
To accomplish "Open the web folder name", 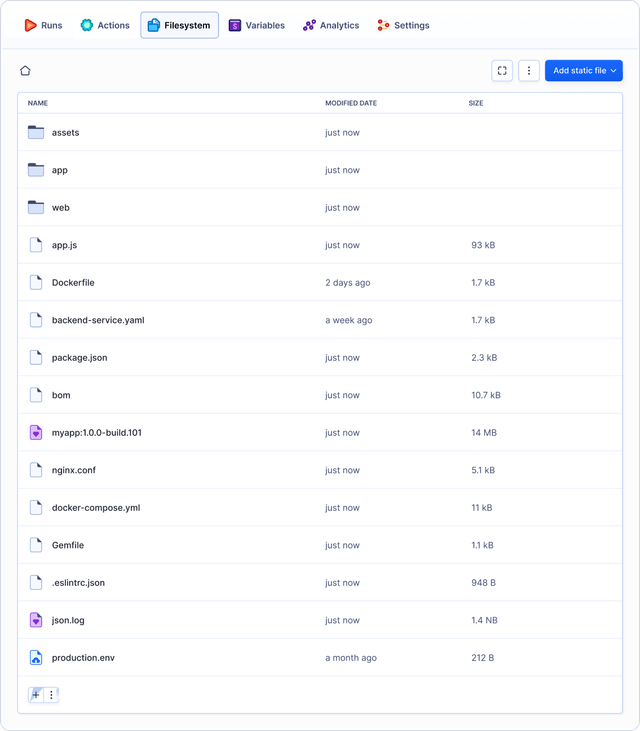I will (x=61, y=207).
